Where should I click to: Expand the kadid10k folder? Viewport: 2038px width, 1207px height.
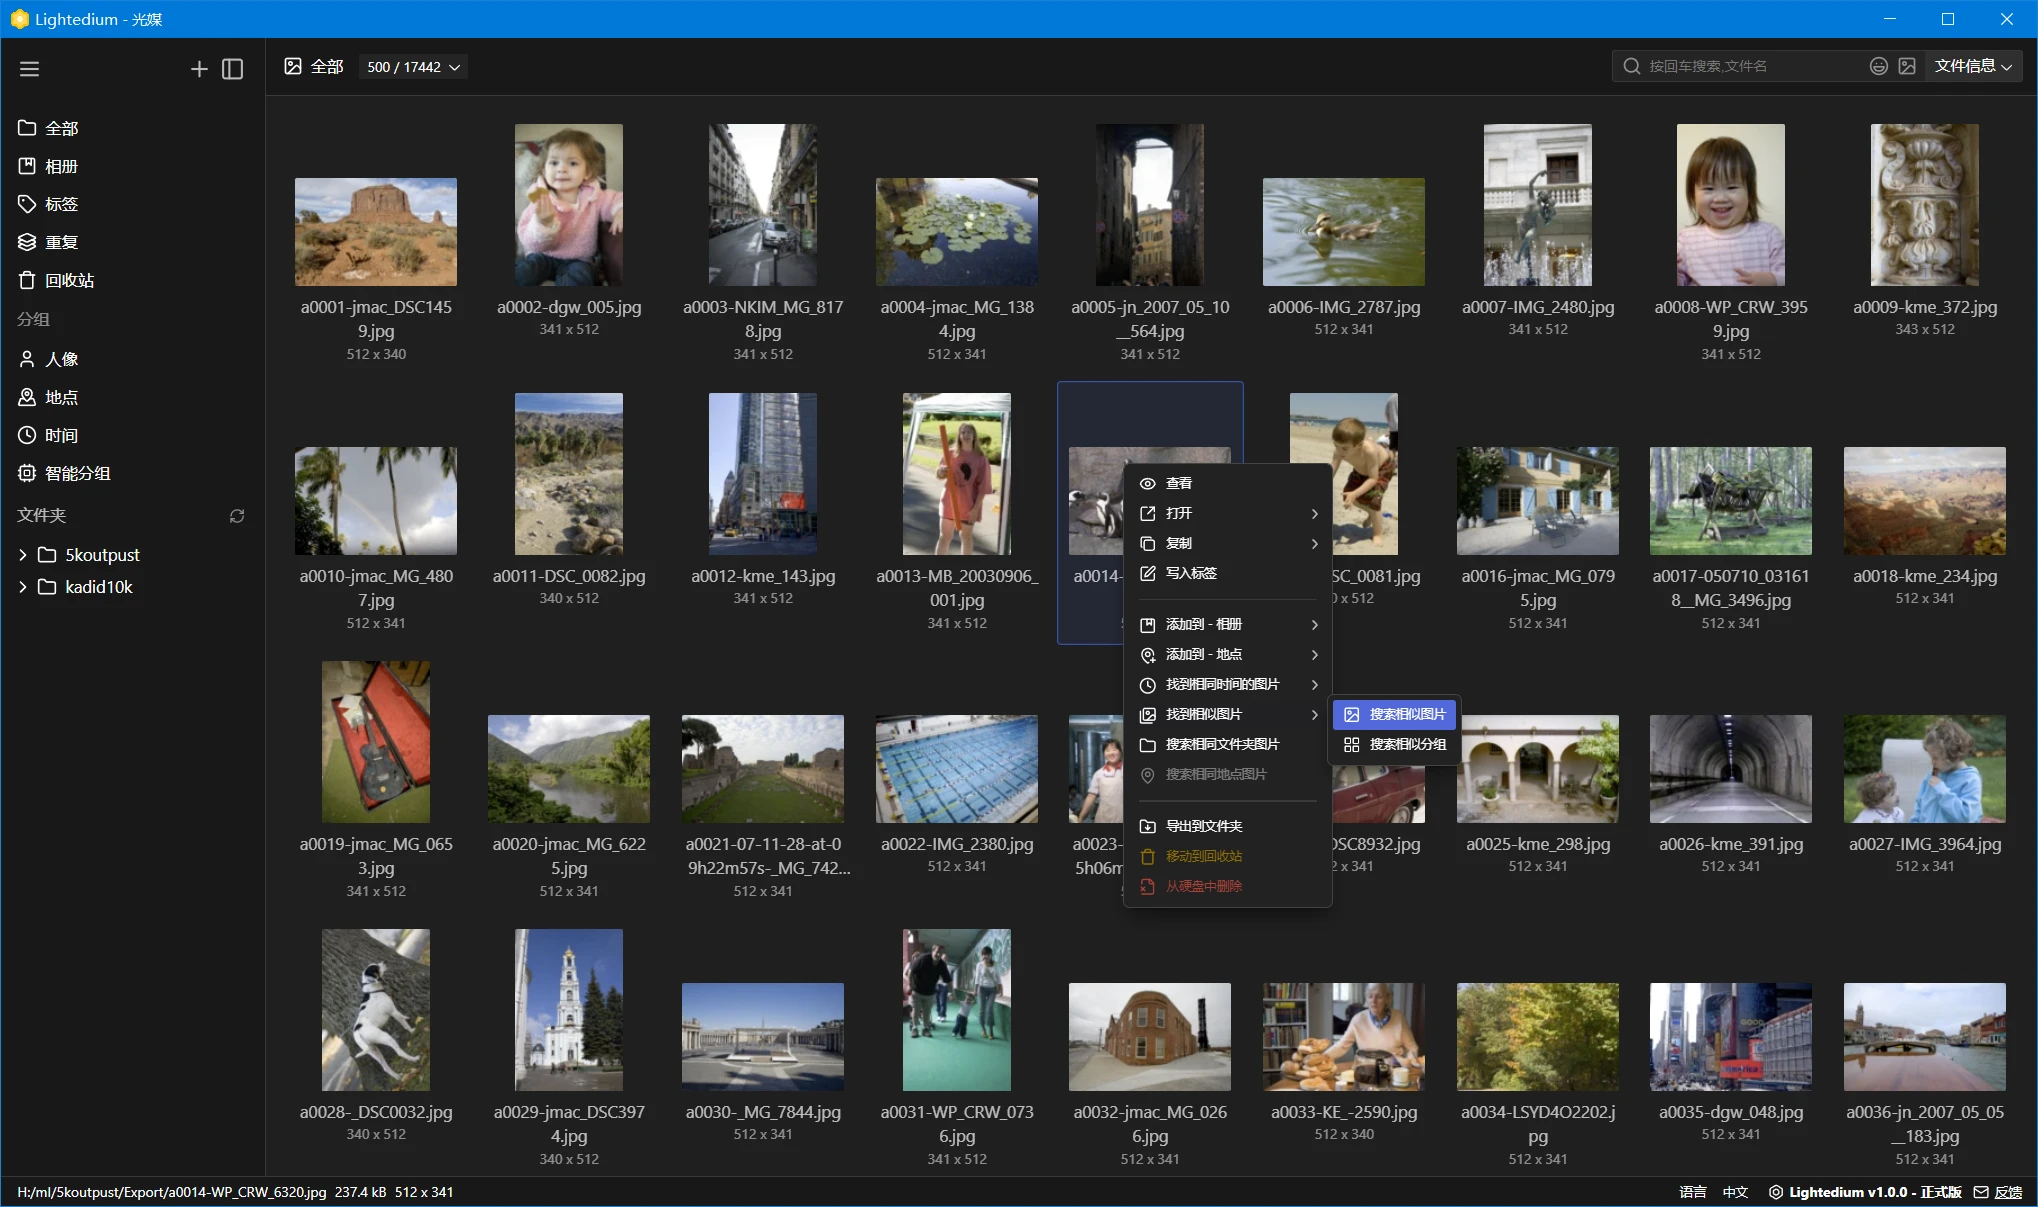[x=23, y=587]
